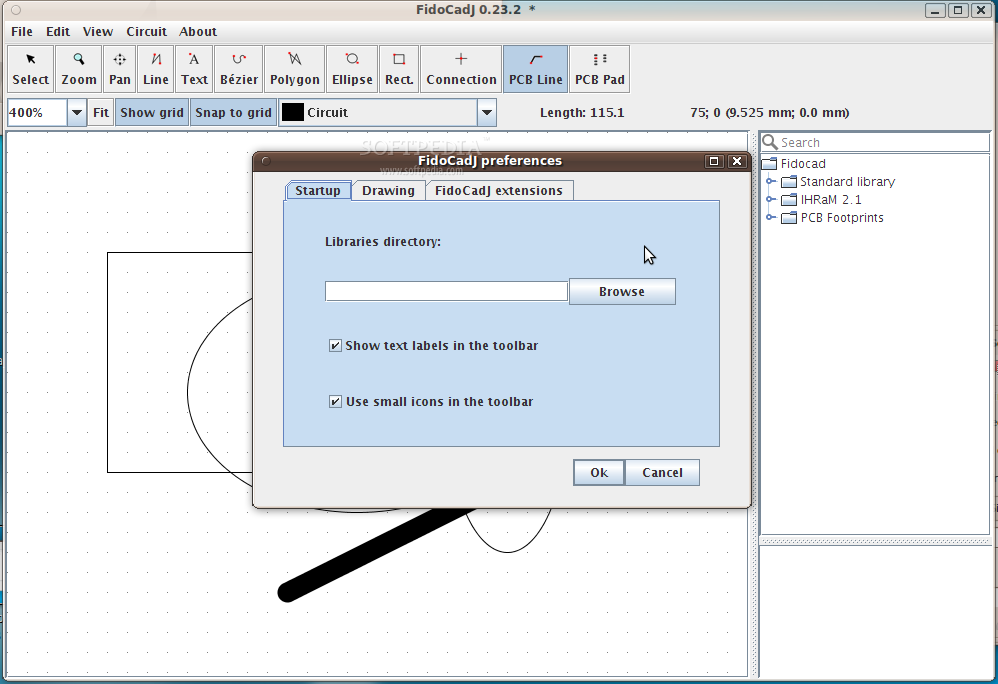The image size is (998, 684).
Task: Maximize the FidoCadJ main window
Action: point(958,10)
